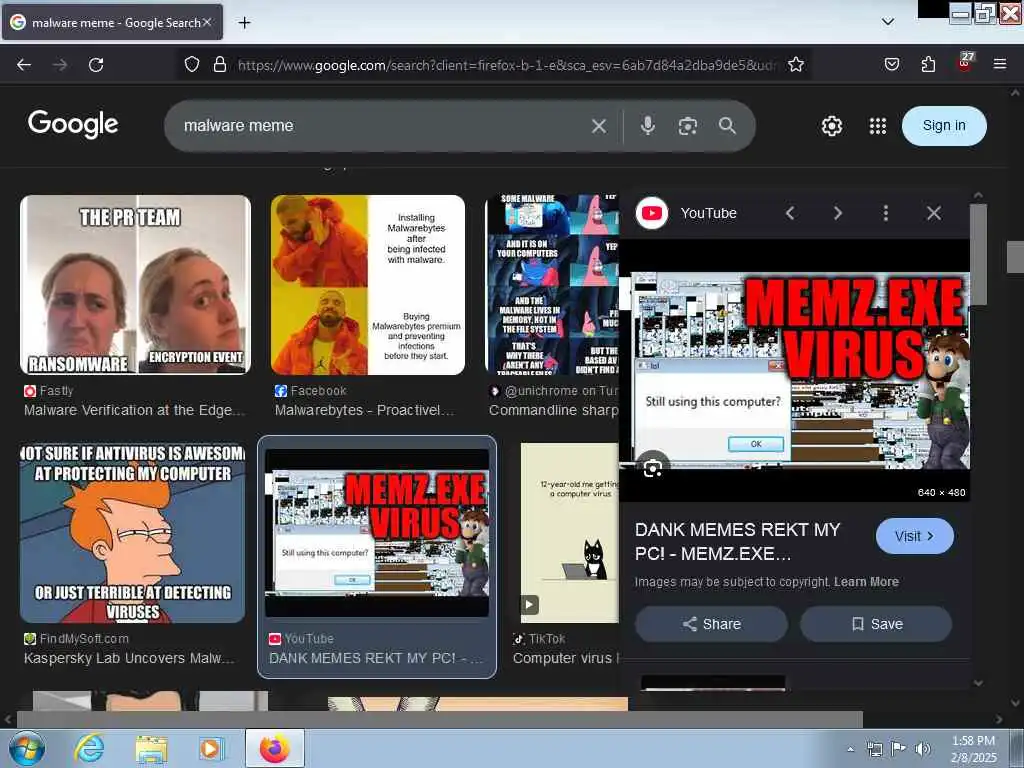
Task: Open the Action Center flag tray icon
Action: (898, 748)
